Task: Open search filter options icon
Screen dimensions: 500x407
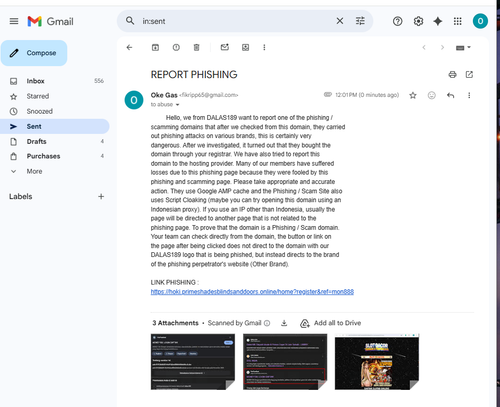Action: (360, 21)
